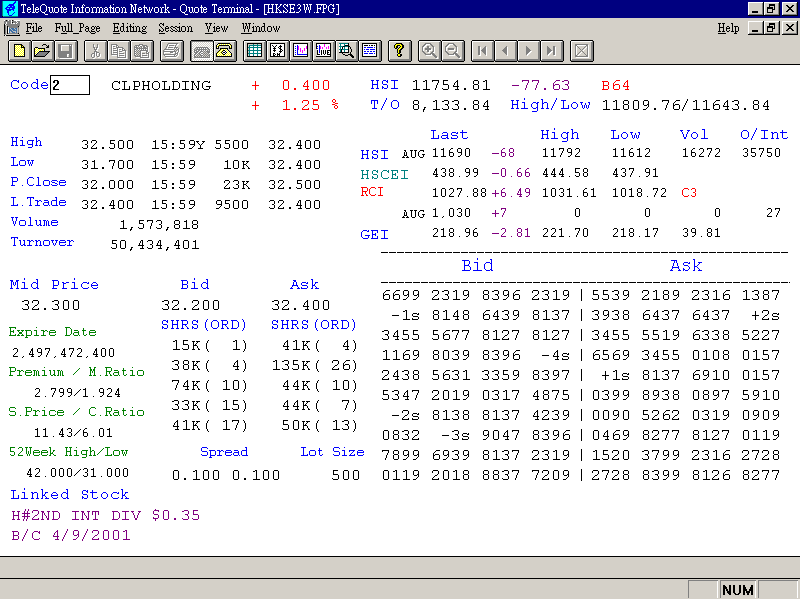The image size is (800, 600).
Task: Click the yellow telephone toolbar icon
Action: click(224, 51)
